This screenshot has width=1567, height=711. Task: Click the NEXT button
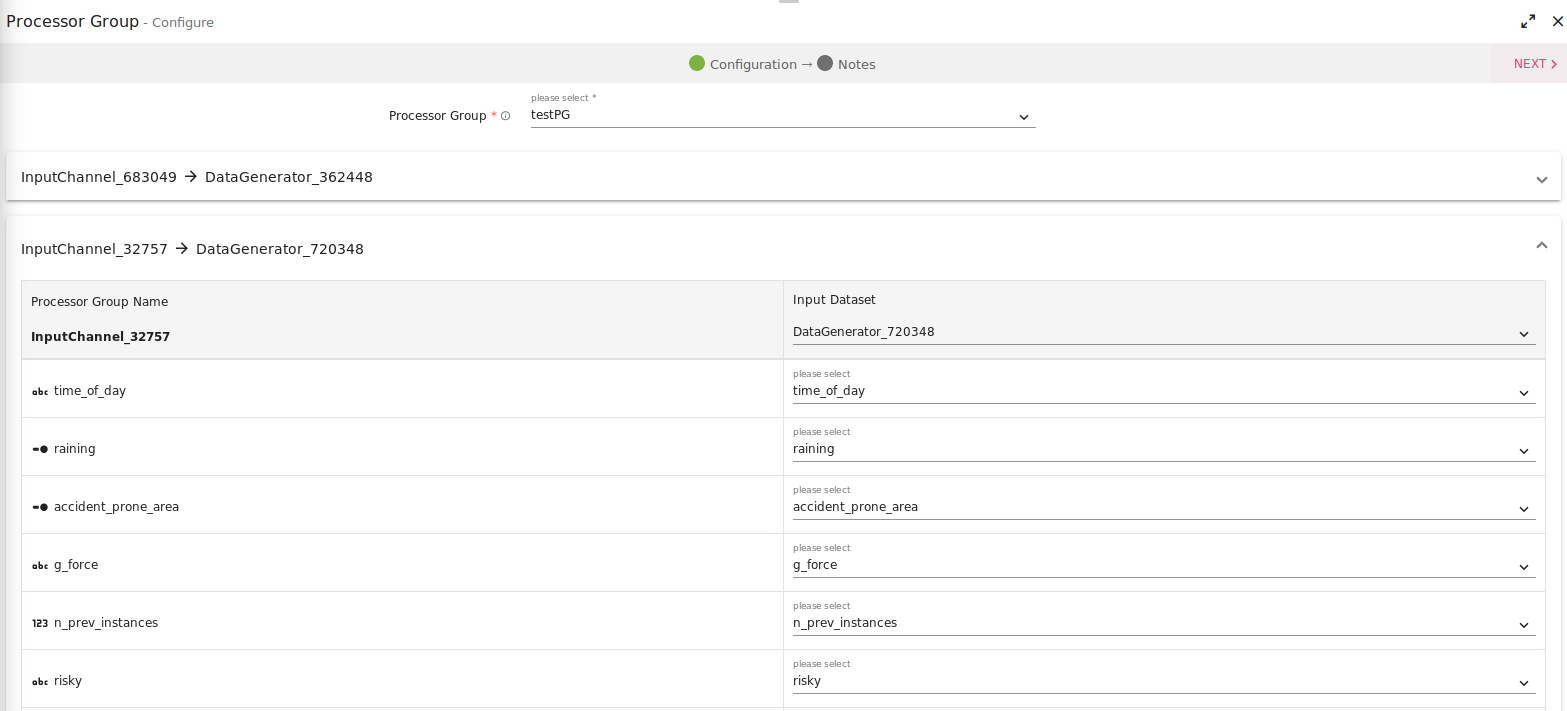pos(1534,64)
